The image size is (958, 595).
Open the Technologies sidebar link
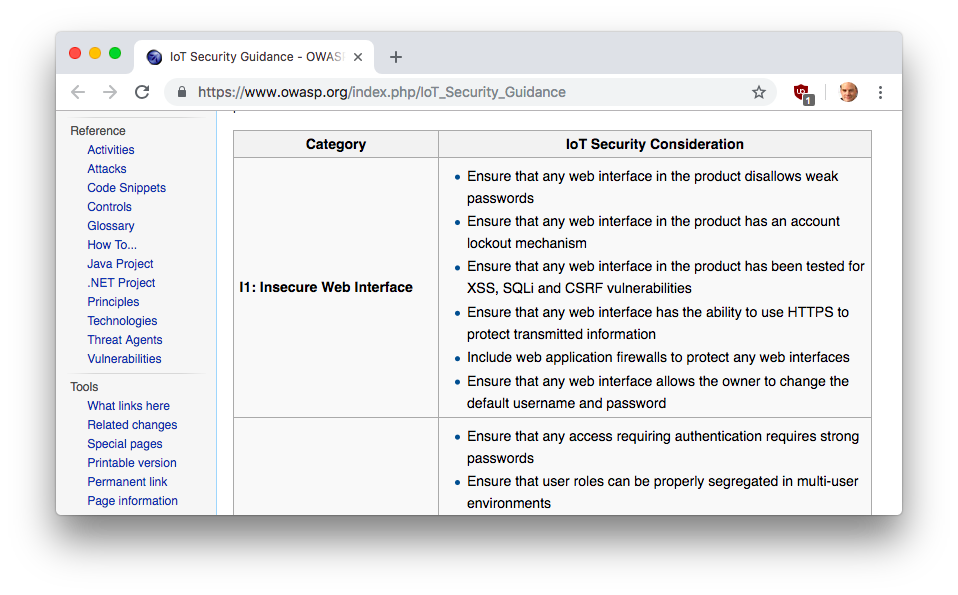coord(122,320)
